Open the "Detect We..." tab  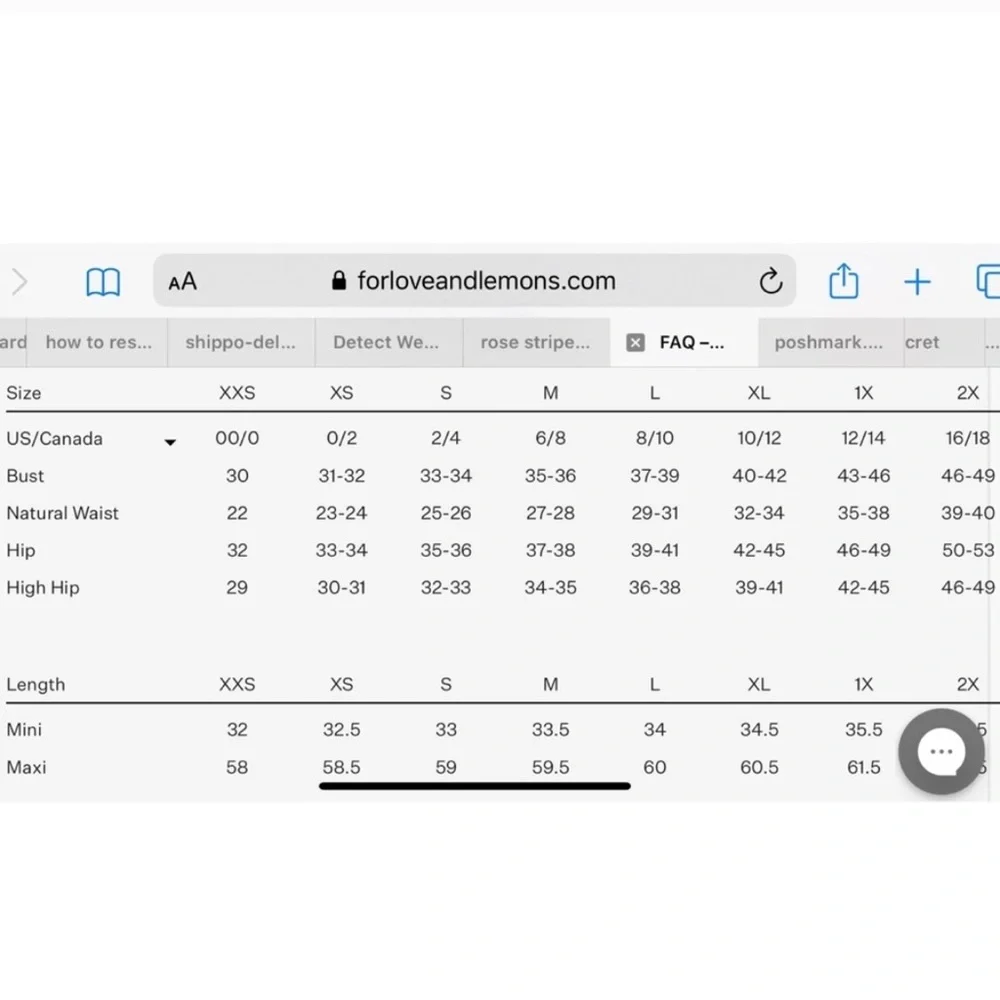pos(386,342)
